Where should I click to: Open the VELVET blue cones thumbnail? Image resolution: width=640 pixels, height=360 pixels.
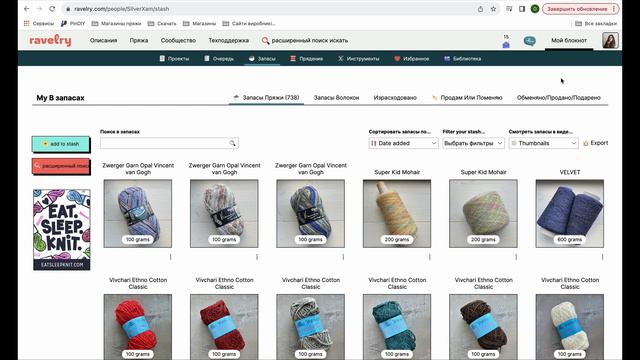click(x=570, y=213)
